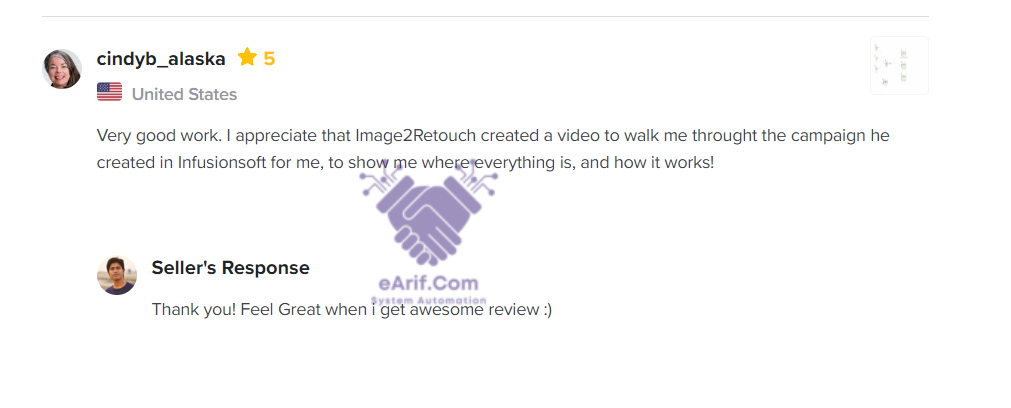Click the right circuit nodes on handshake logo
The width and height of the screenshot is (1011, 408).
click(476, 179)
